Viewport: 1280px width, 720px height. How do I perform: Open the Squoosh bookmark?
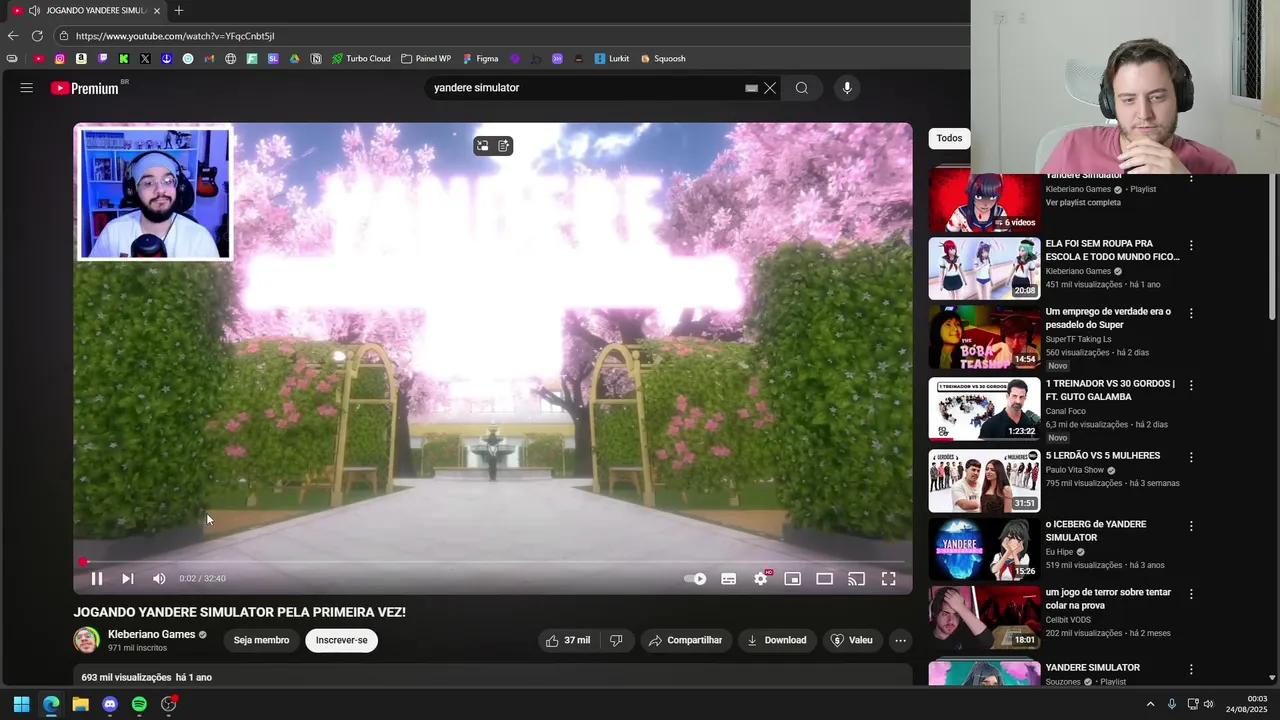(663, 59)
